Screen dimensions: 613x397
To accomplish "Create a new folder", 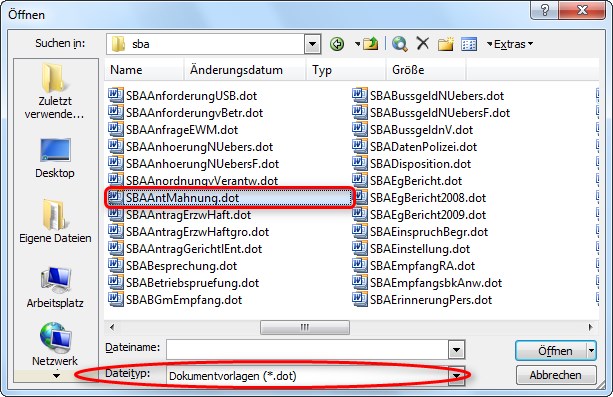I will click(x=445, y=44).
